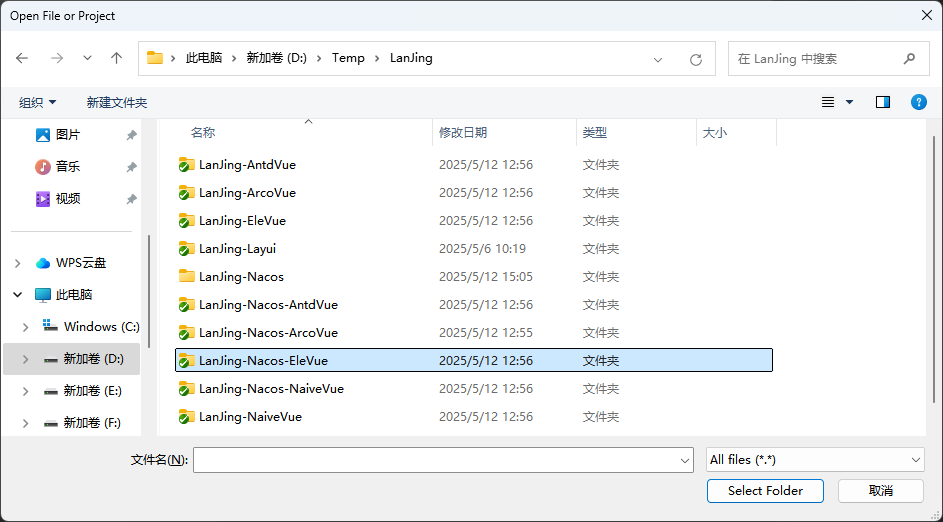The image size is (943, 522).
Task: Unpin 图片 using its pin icon
Action: point(131,135)
